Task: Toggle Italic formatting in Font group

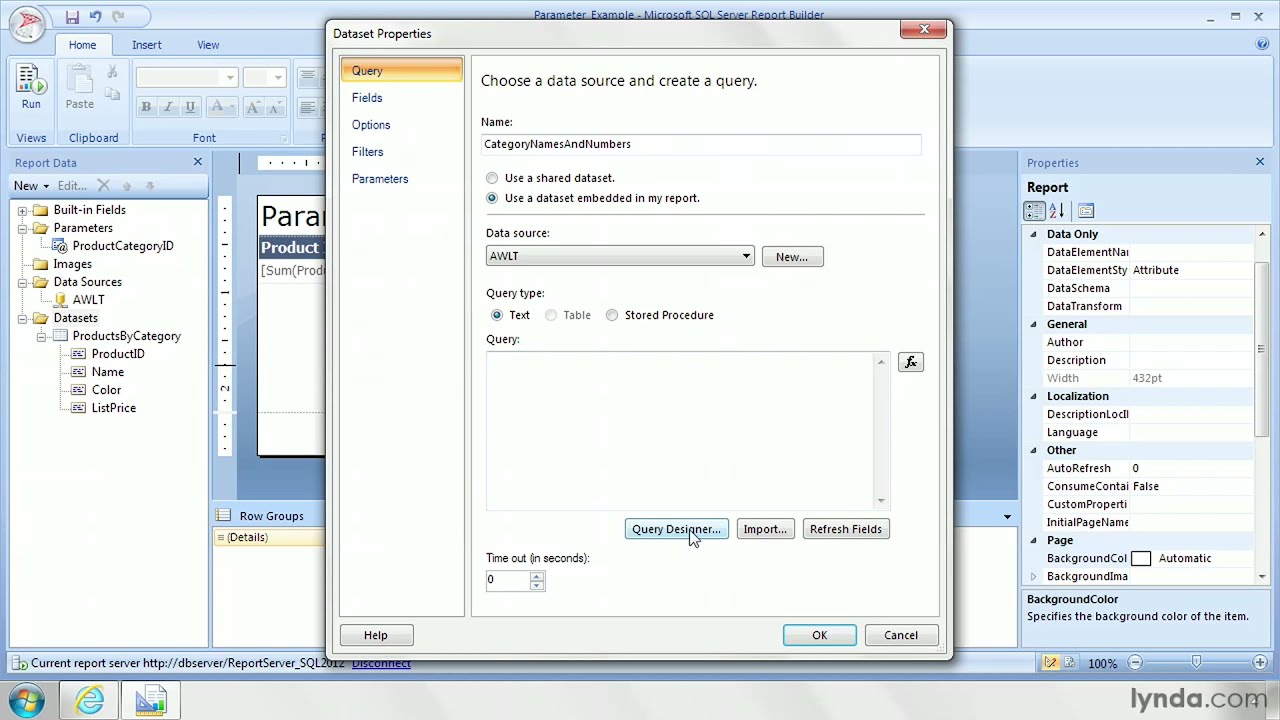Action: point(168,107)
